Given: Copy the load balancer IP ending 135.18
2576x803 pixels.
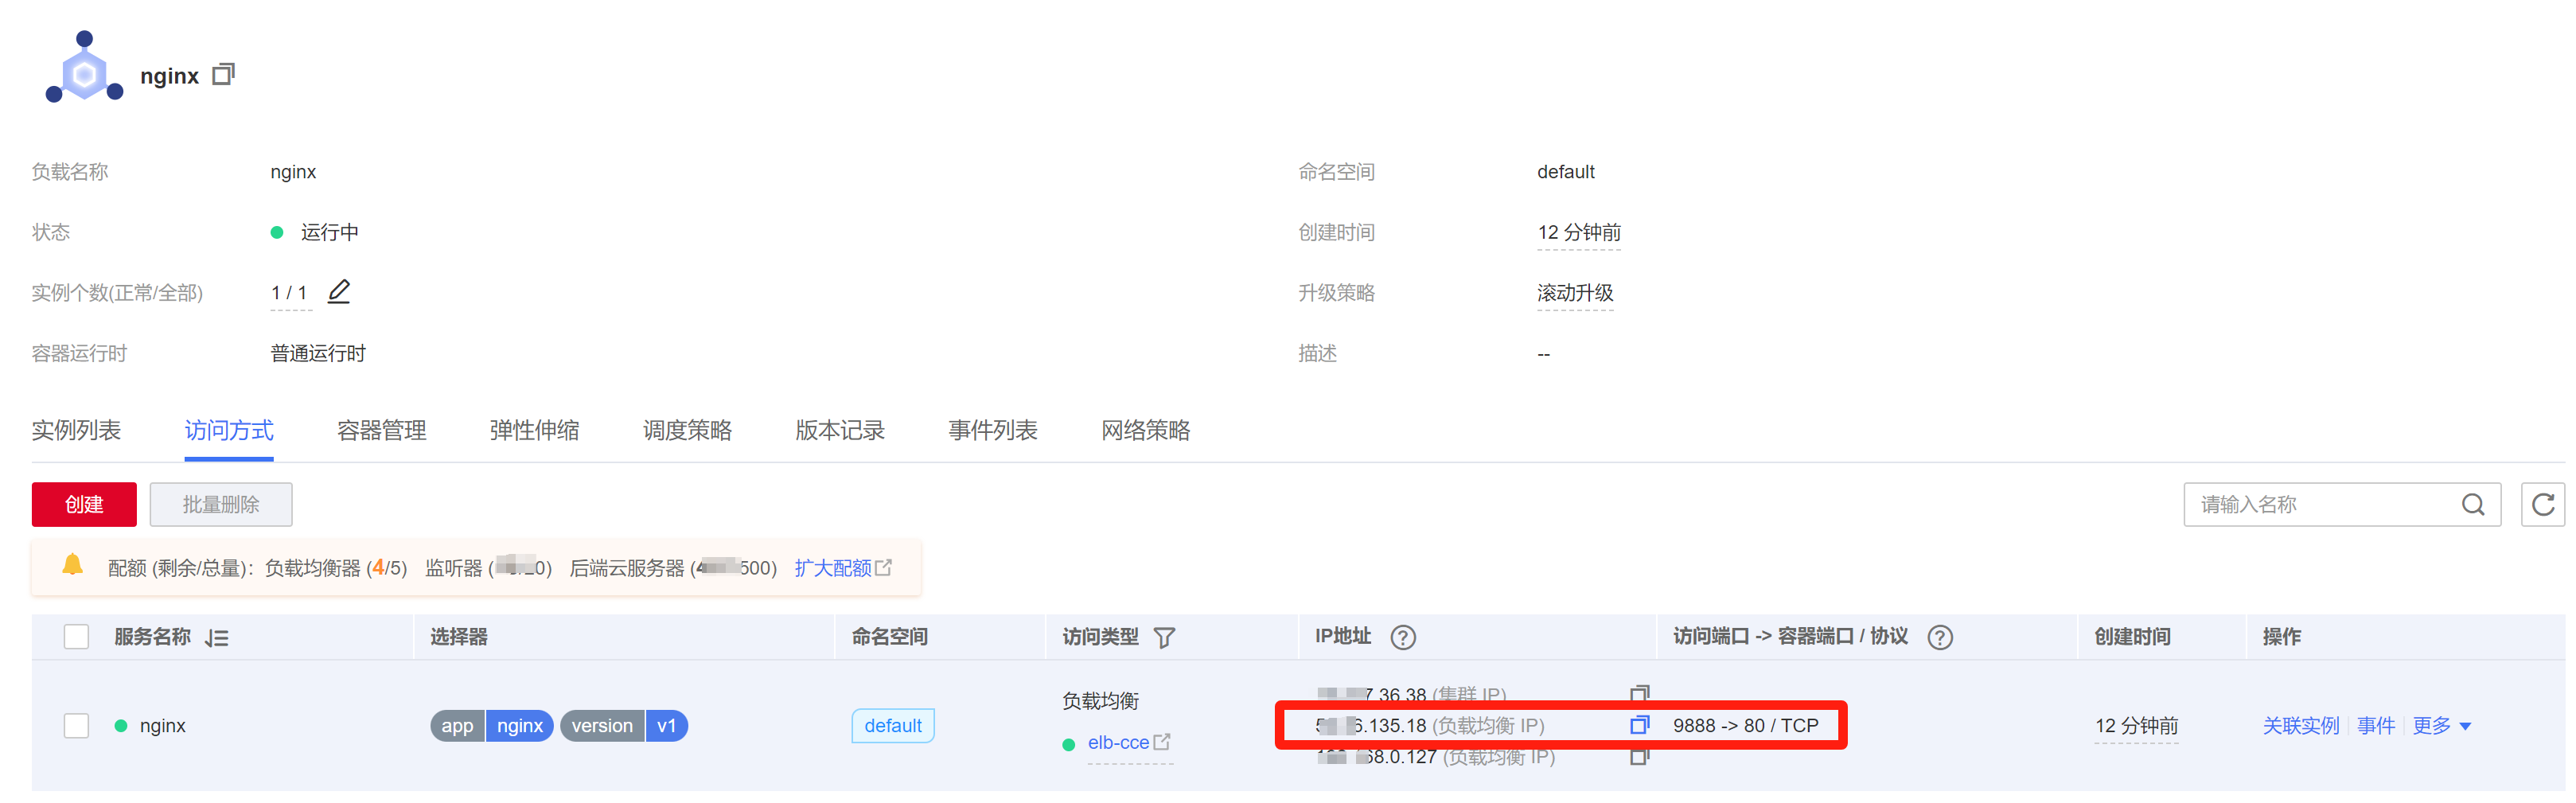Looking at the screenshot, I should [x=1639, y=725].
